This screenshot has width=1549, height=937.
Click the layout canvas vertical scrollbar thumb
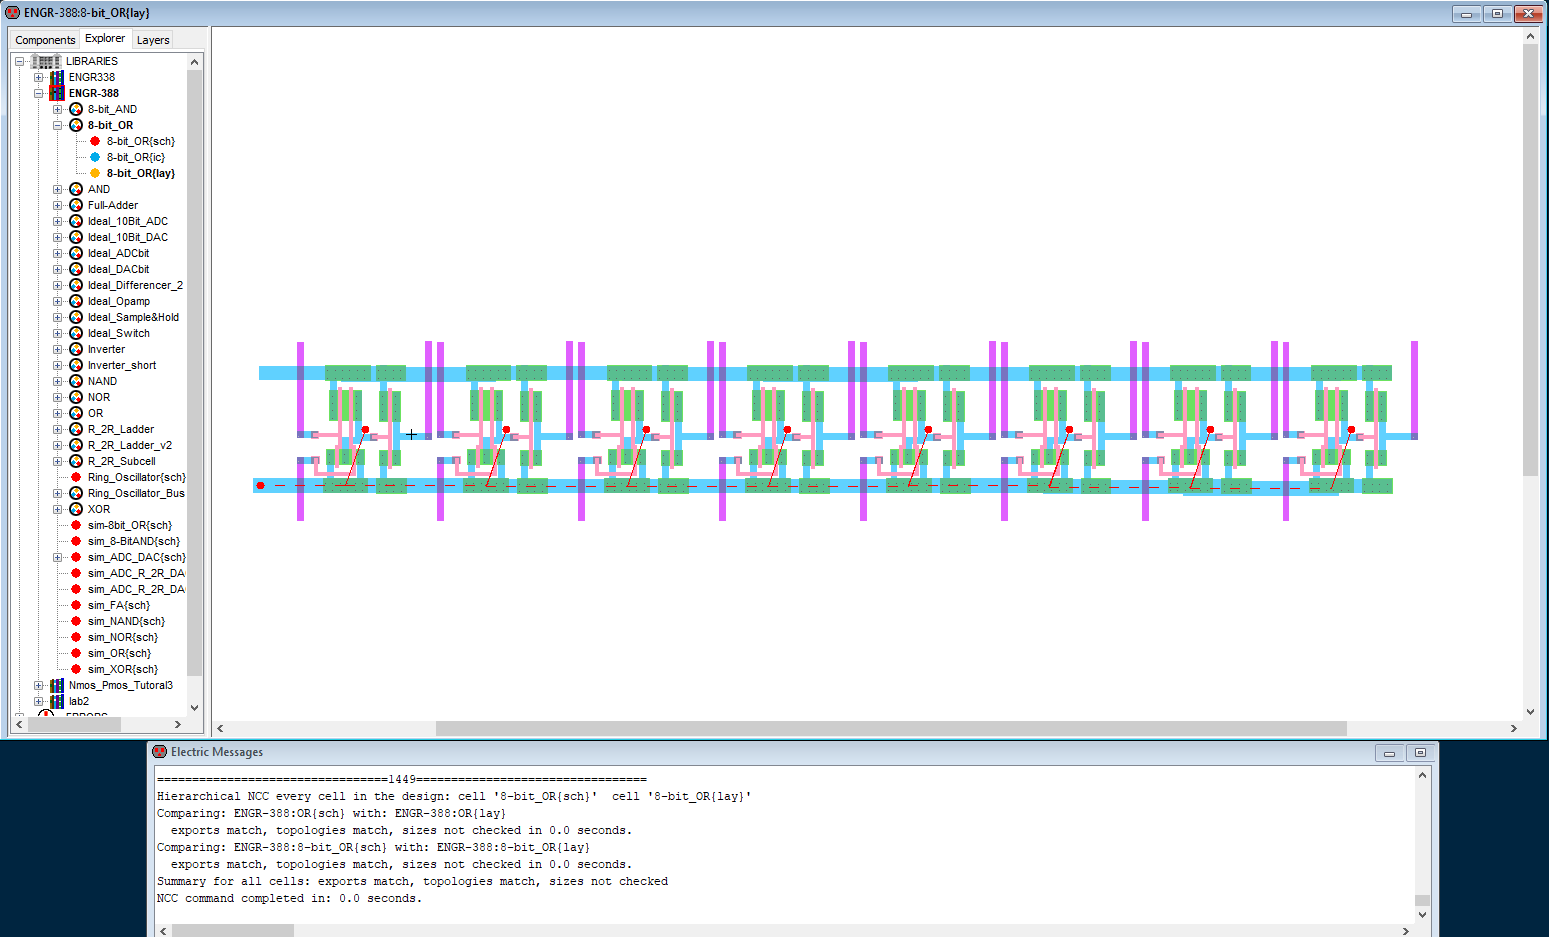coord(1530,260)
